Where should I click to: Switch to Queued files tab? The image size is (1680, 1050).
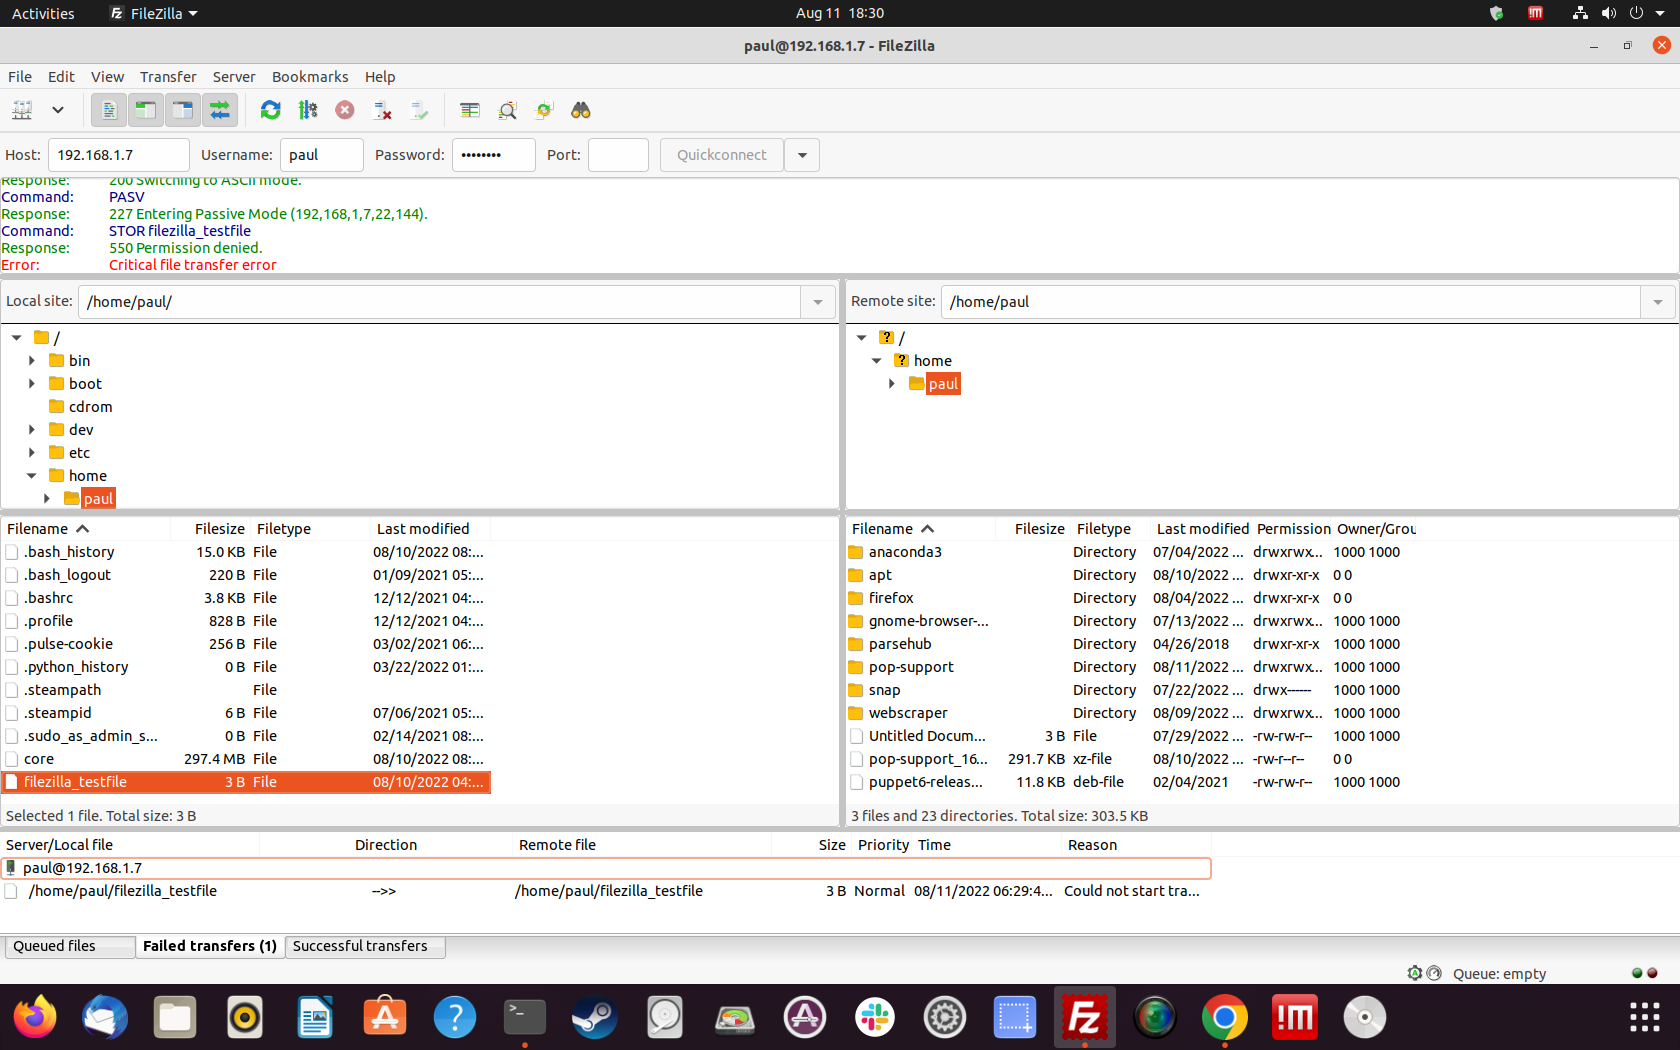(69, 946)
